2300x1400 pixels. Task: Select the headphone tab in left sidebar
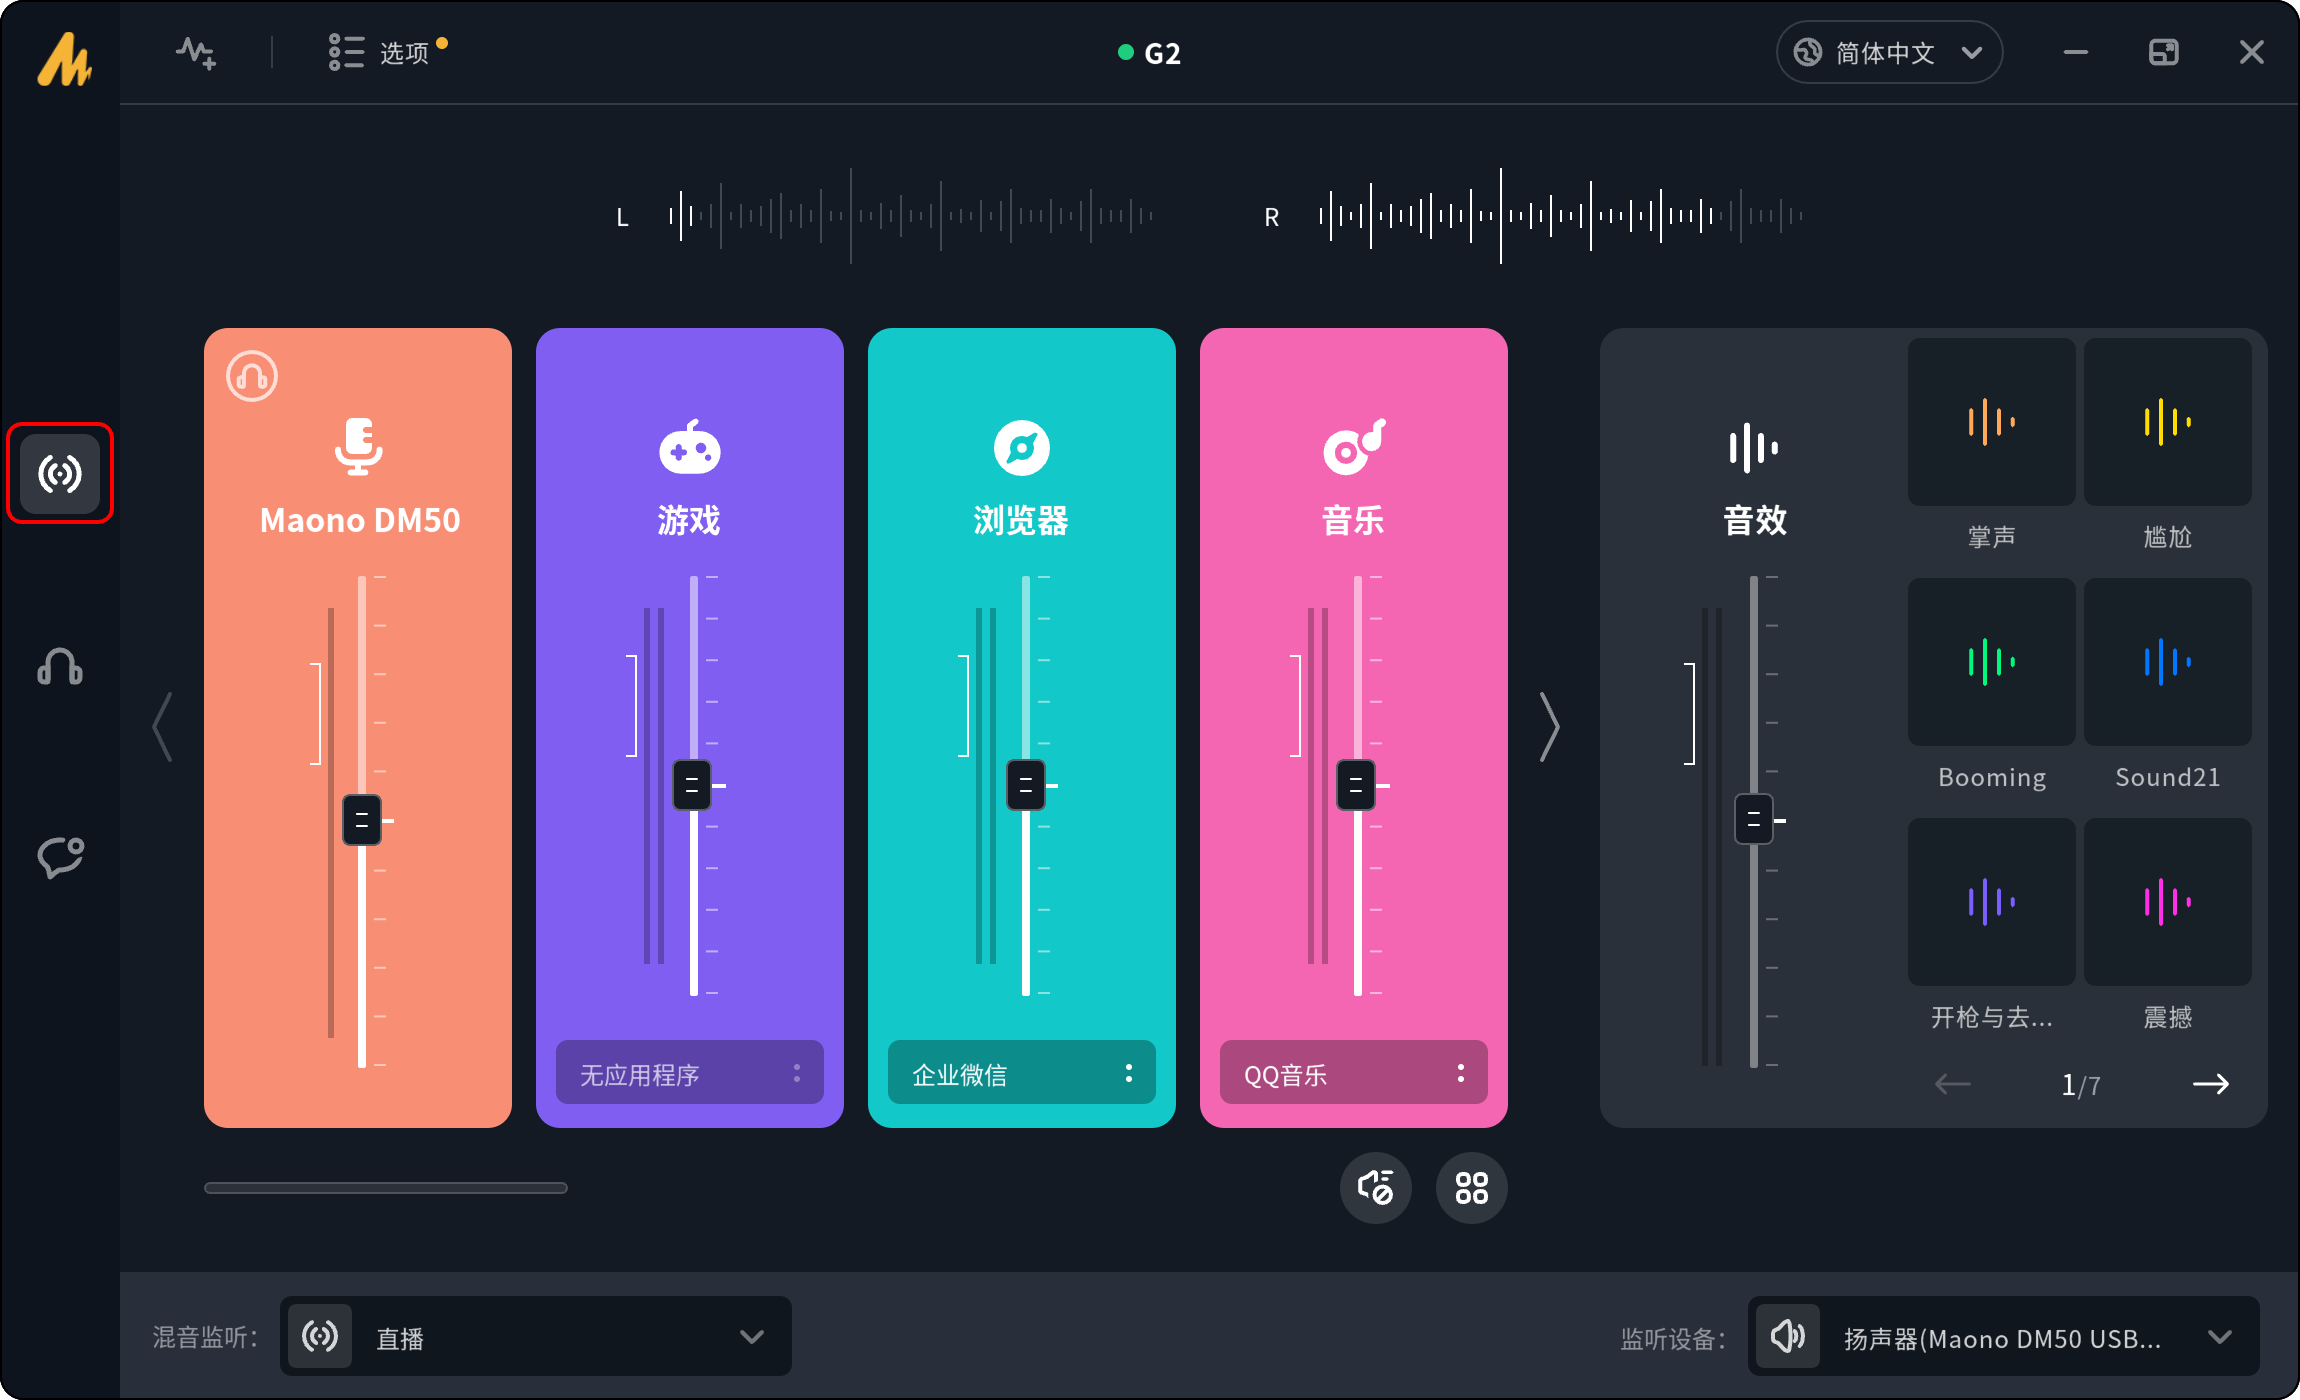(60, 666)
